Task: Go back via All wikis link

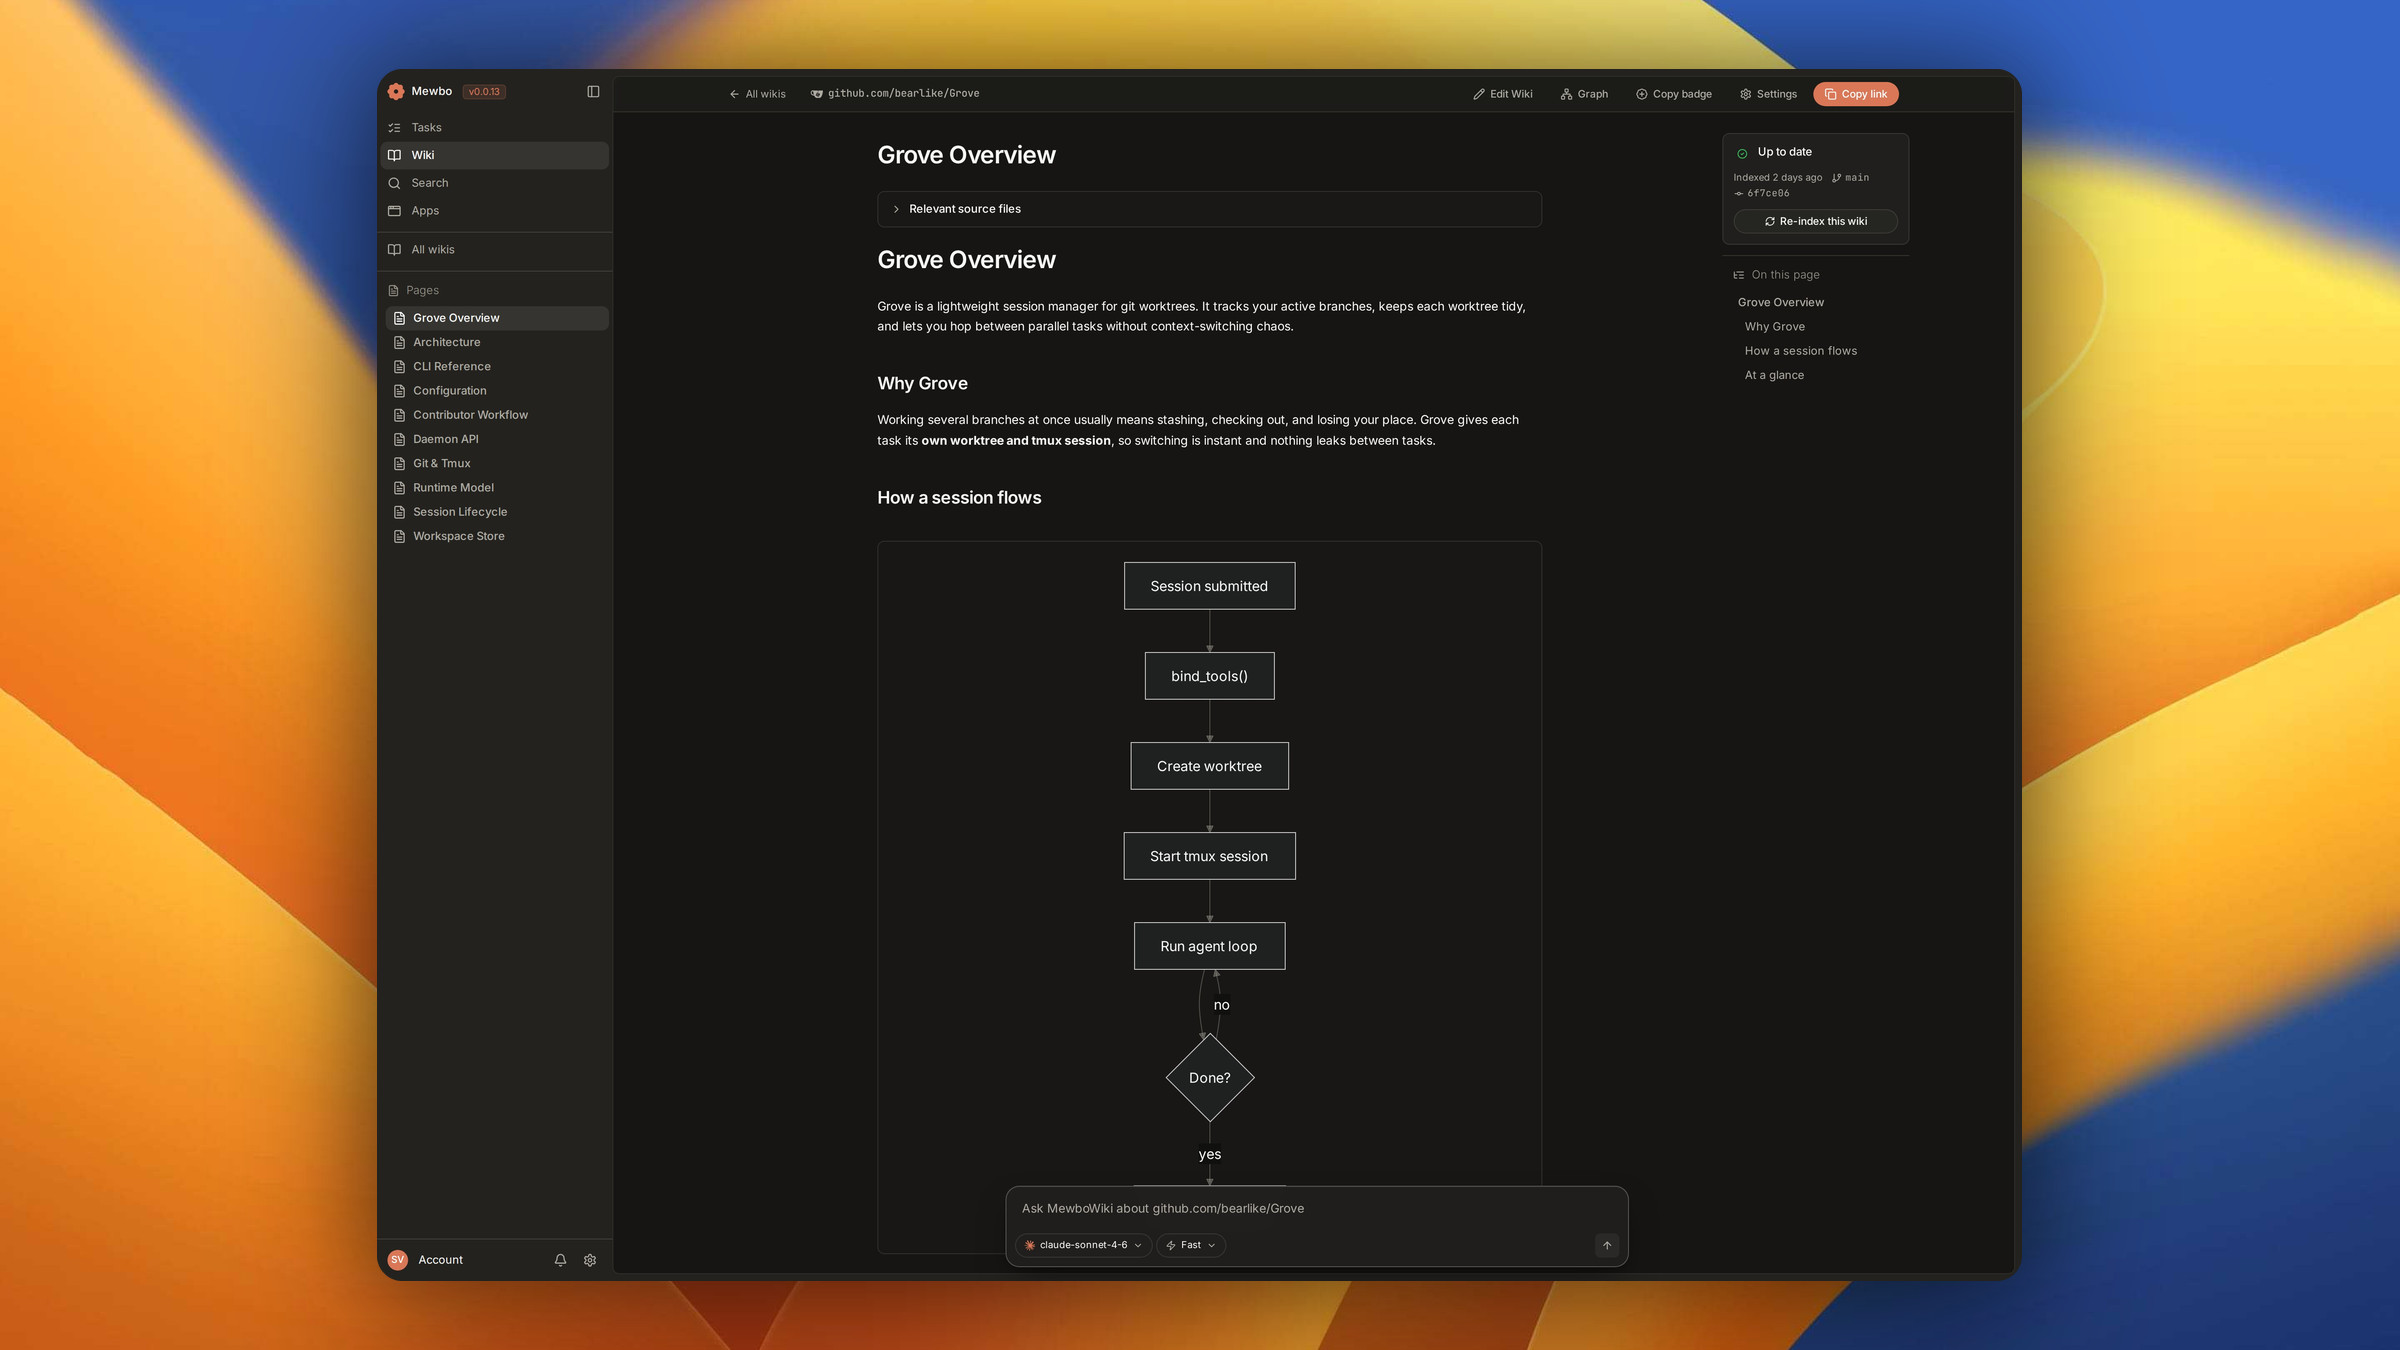Action: tap(757, 94)
